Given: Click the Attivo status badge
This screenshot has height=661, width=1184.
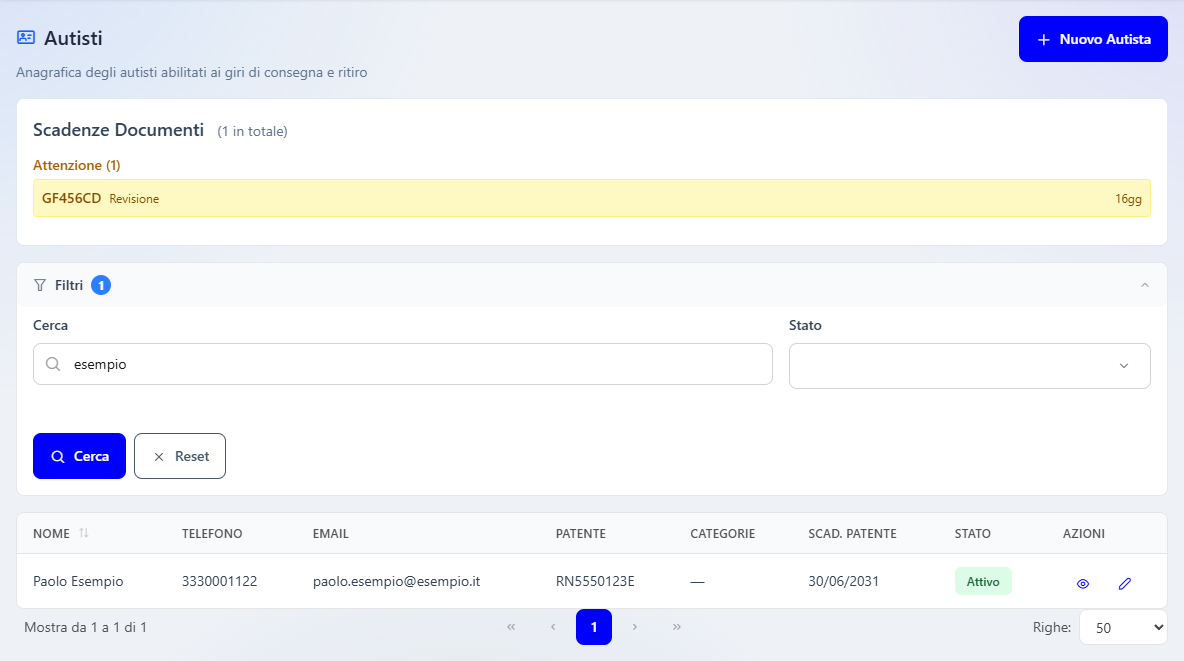Looking at the screenshot, I should (x=983, y=582).
